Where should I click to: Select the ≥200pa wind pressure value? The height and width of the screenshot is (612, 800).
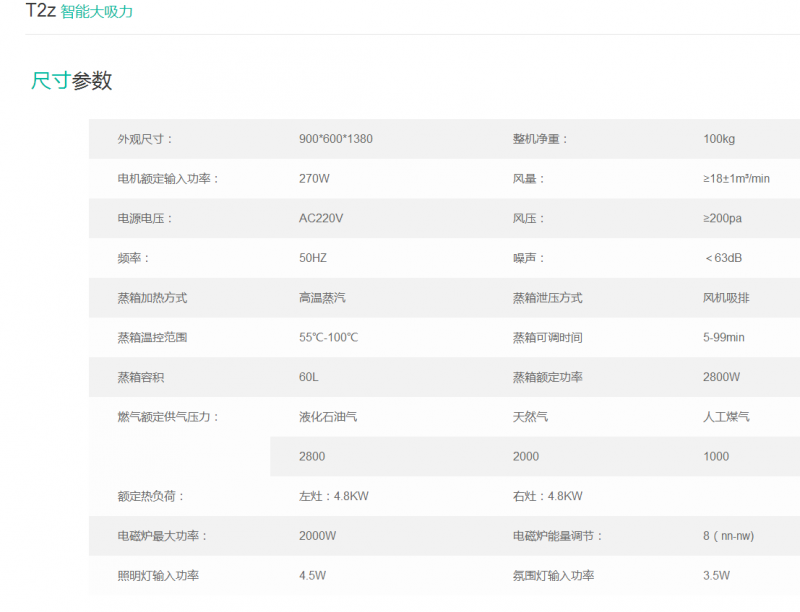coord(722,218)
